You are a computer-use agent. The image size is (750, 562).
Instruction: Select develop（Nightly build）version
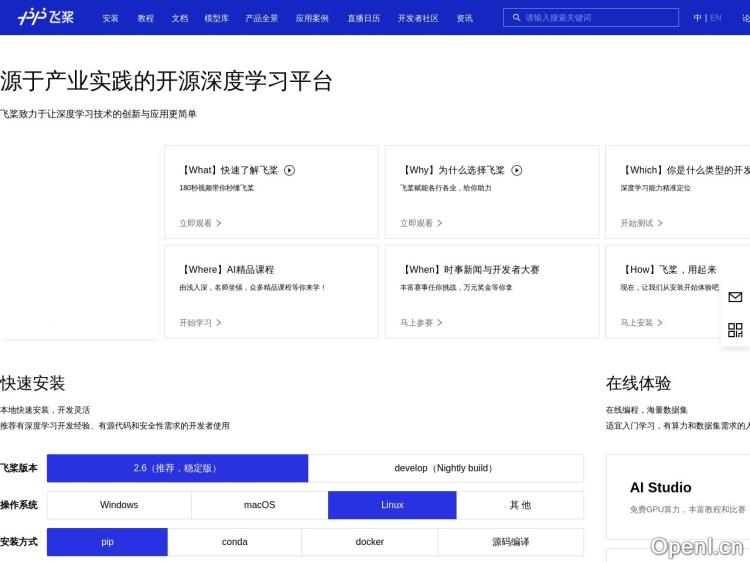click(446, 468)
